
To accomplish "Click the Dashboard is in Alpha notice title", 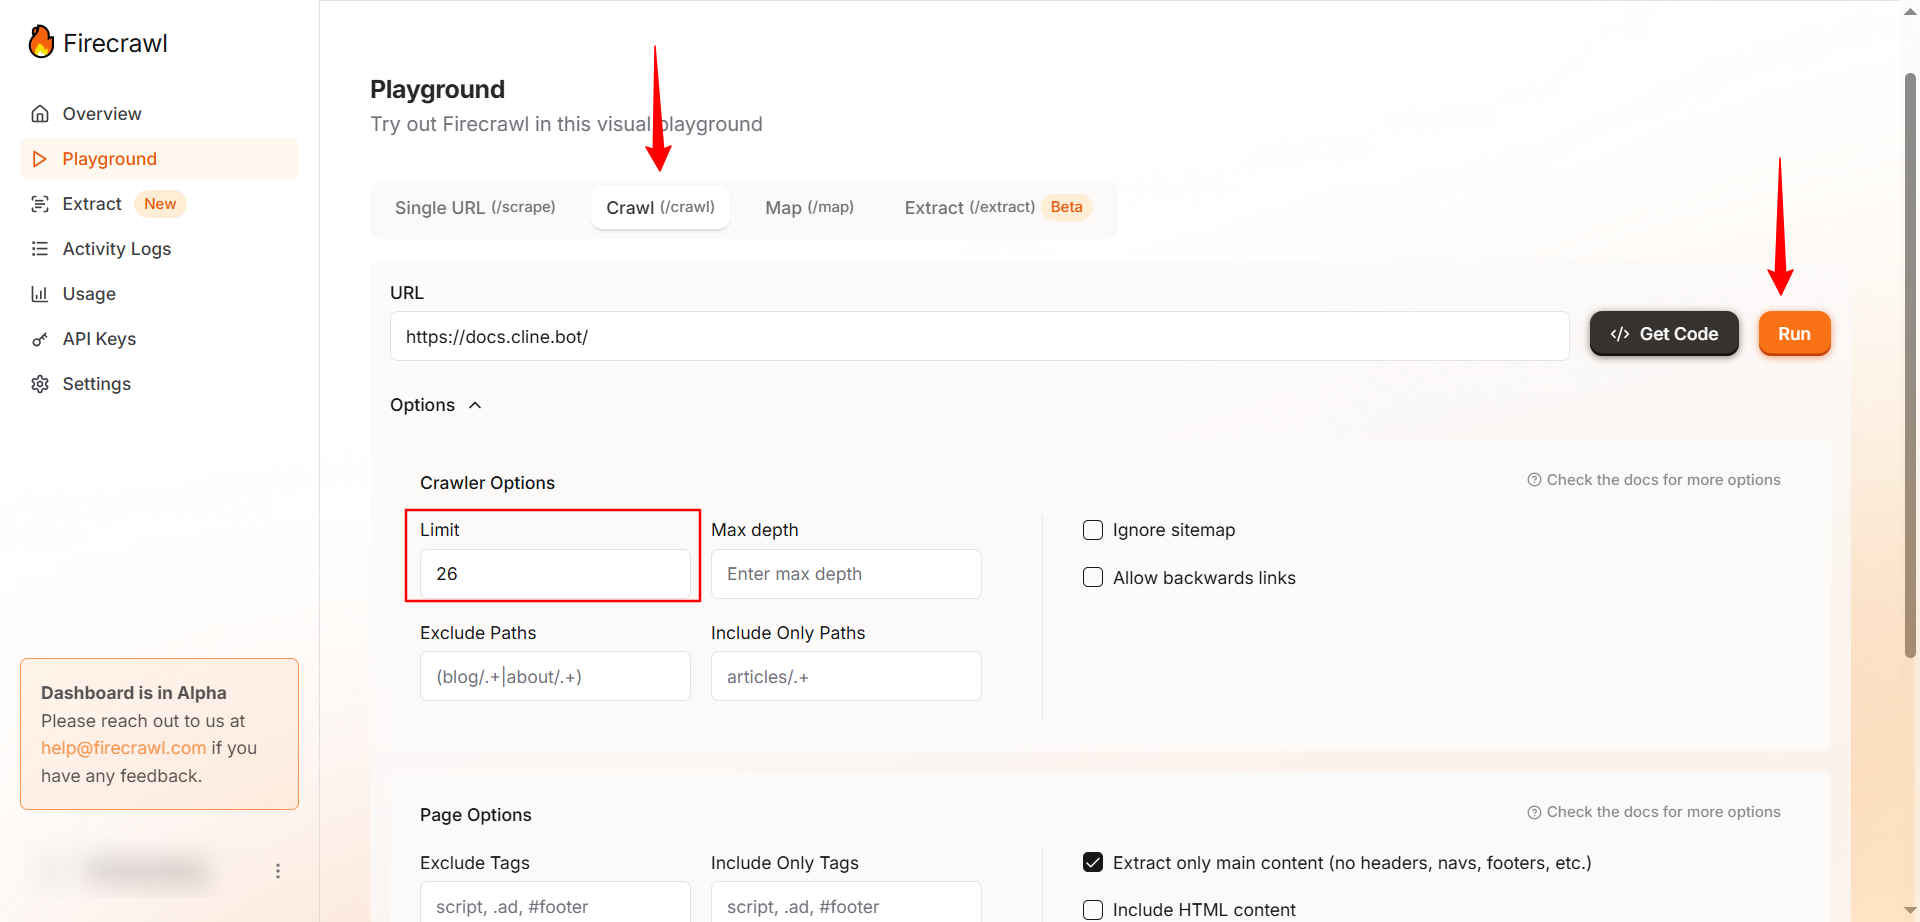I will [x=134, y=693].
